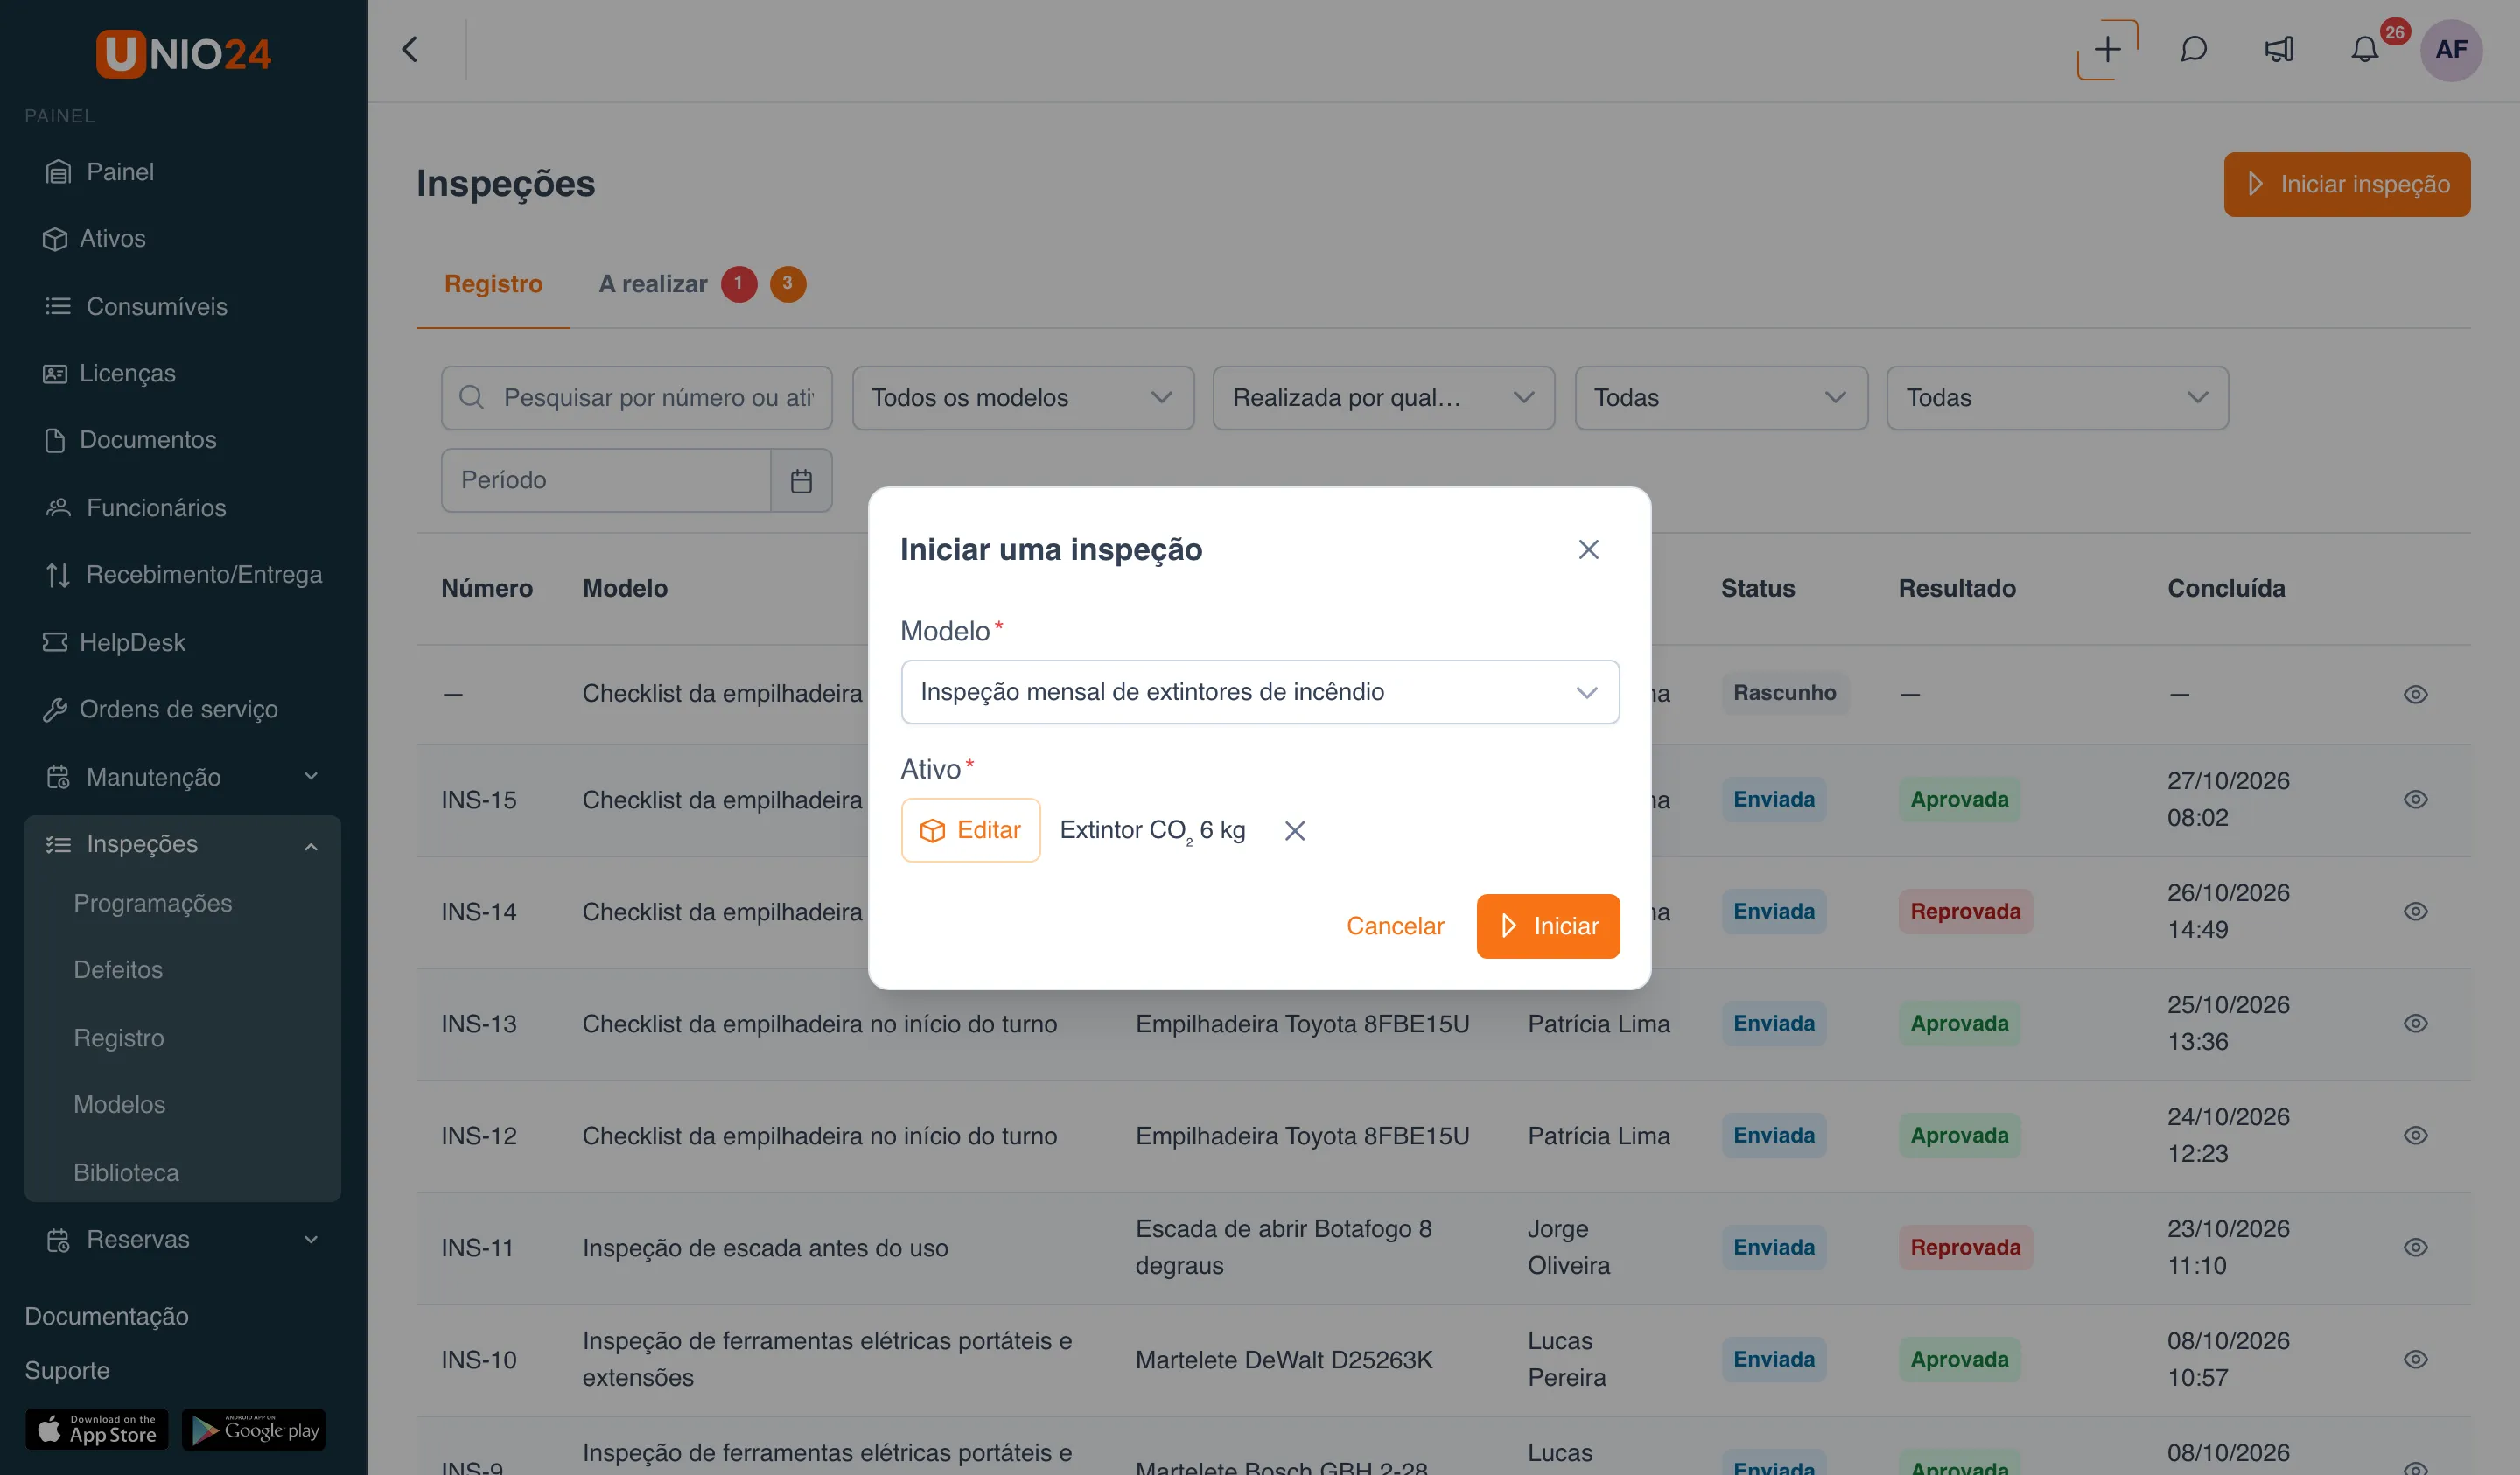Expand the Reservas sidebar menu
The height and width of the screenshot is (1475, 2520).
(x=183, y=1240)
